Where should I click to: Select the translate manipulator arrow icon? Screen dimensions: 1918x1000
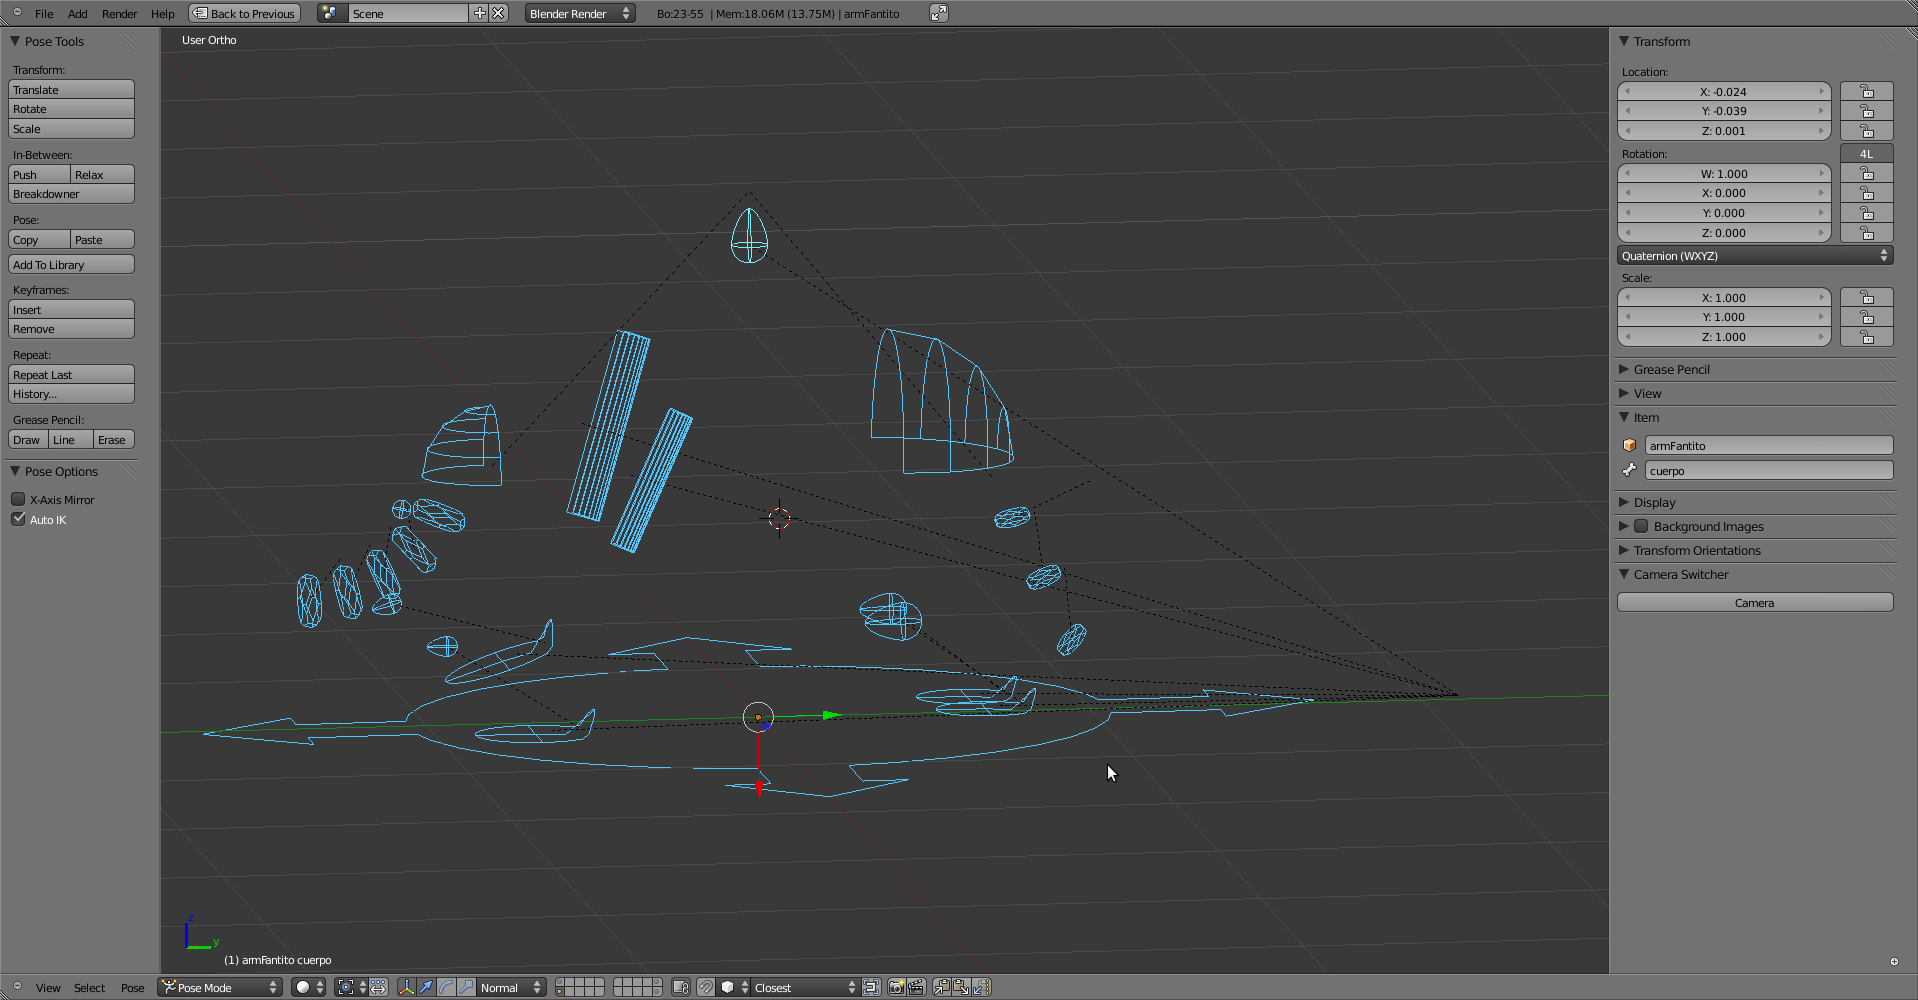pyautogui.click(x=426, y=987)
